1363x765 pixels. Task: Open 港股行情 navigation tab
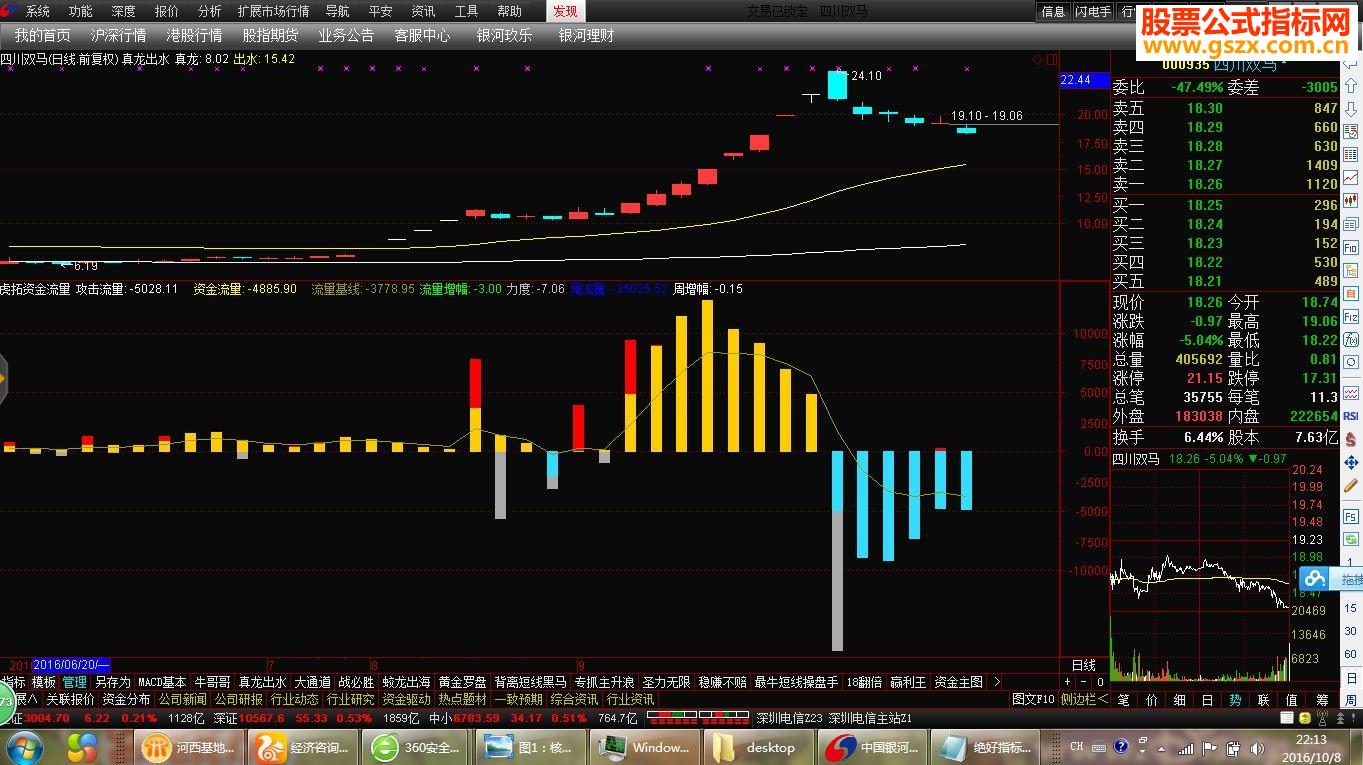(194, 35)
